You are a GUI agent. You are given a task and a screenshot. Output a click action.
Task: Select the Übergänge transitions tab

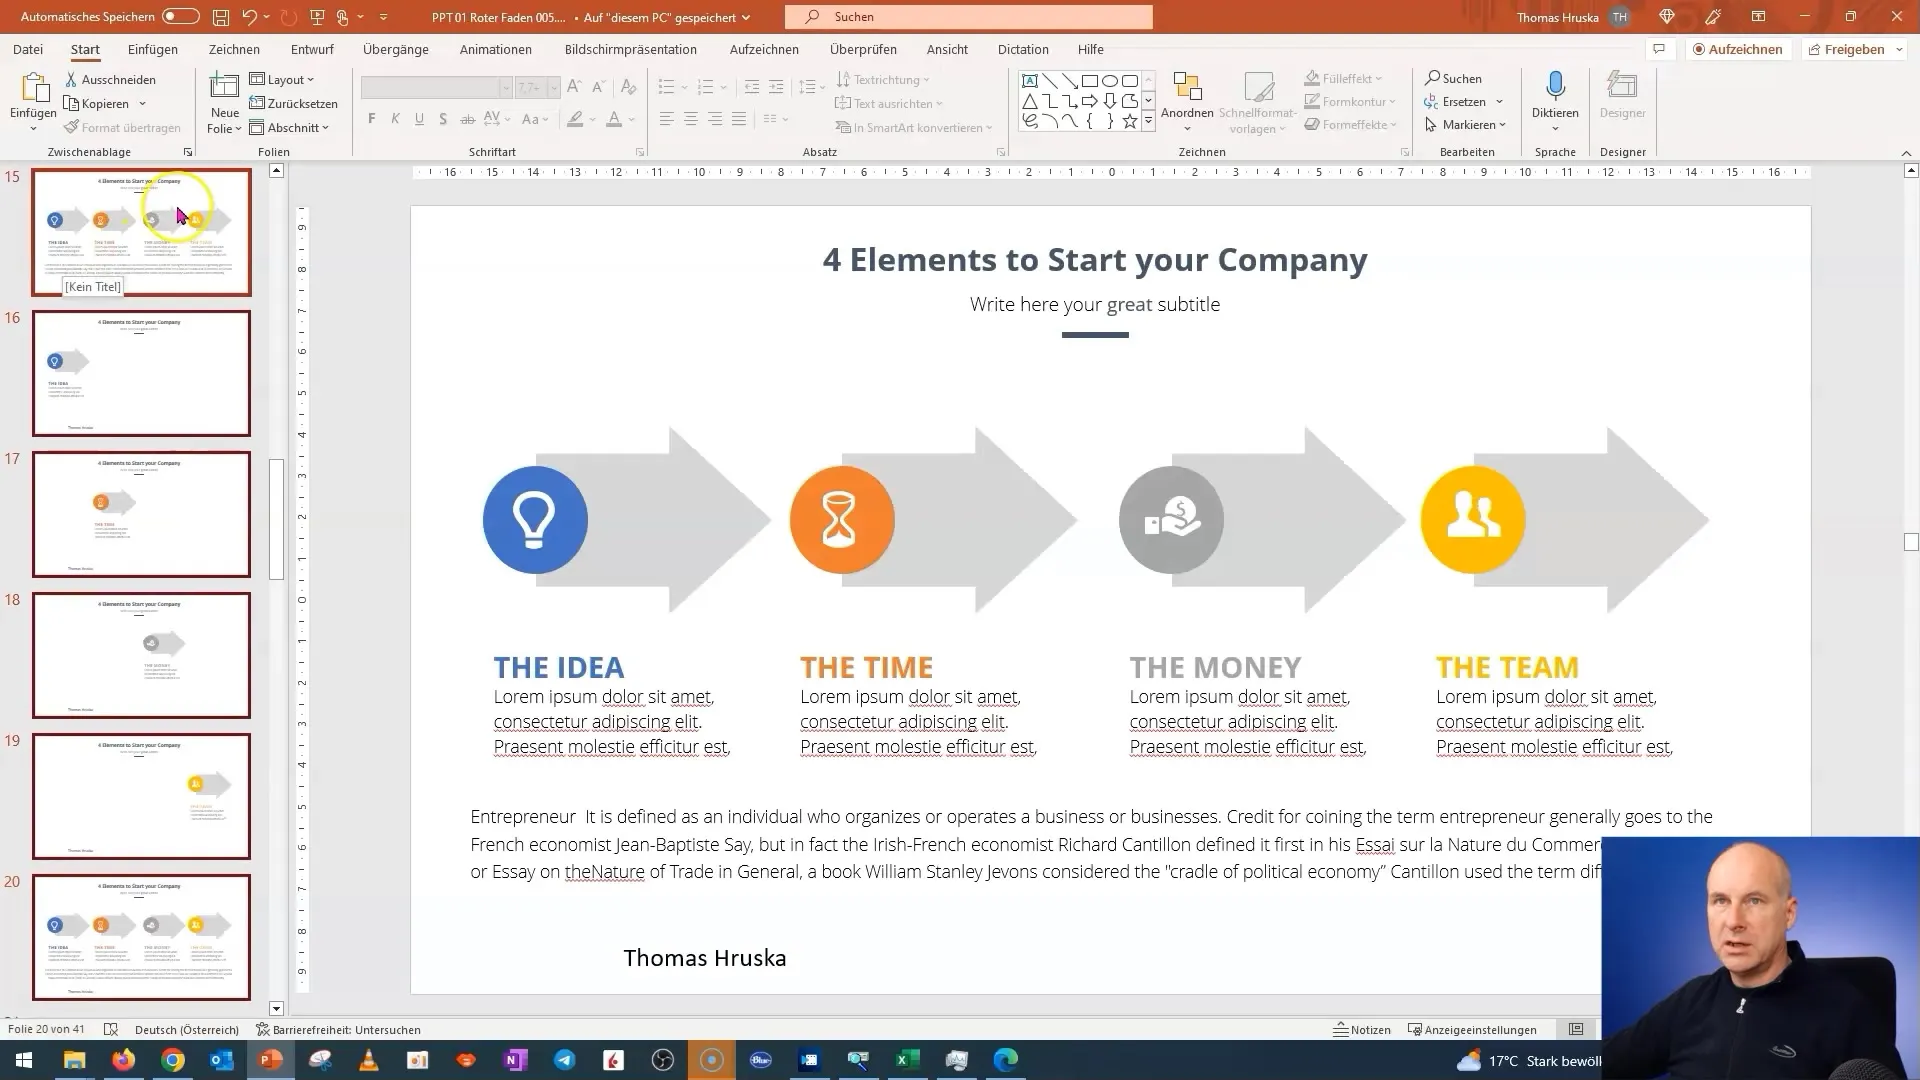click(397, 49)
